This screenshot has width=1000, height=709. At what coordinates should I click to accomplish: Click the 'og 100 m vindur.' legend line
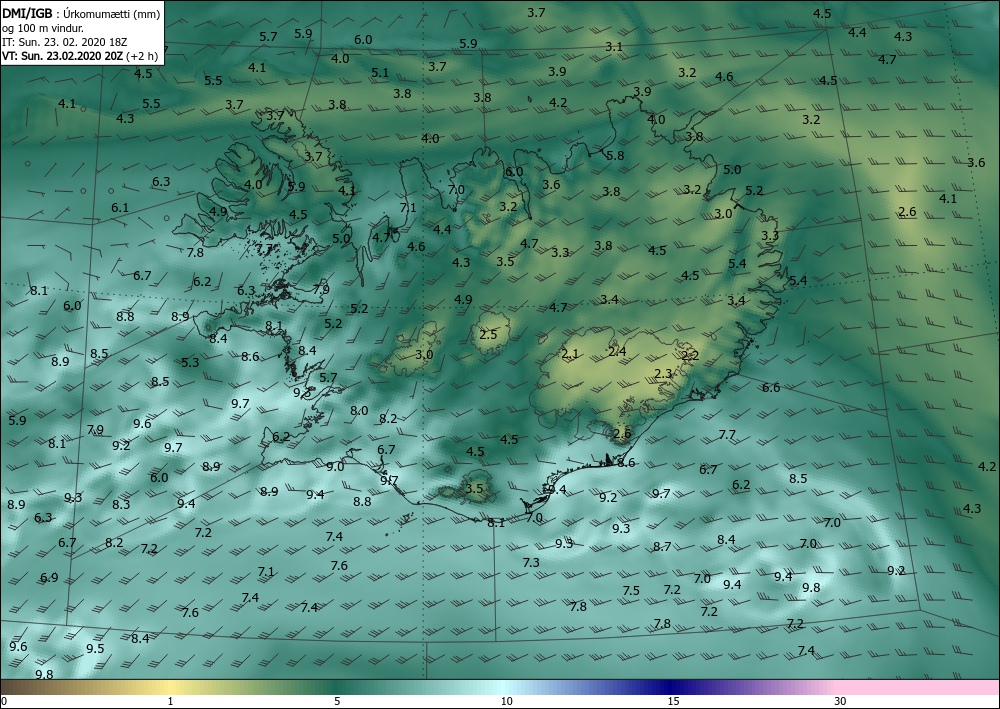(x=43, y=28)
